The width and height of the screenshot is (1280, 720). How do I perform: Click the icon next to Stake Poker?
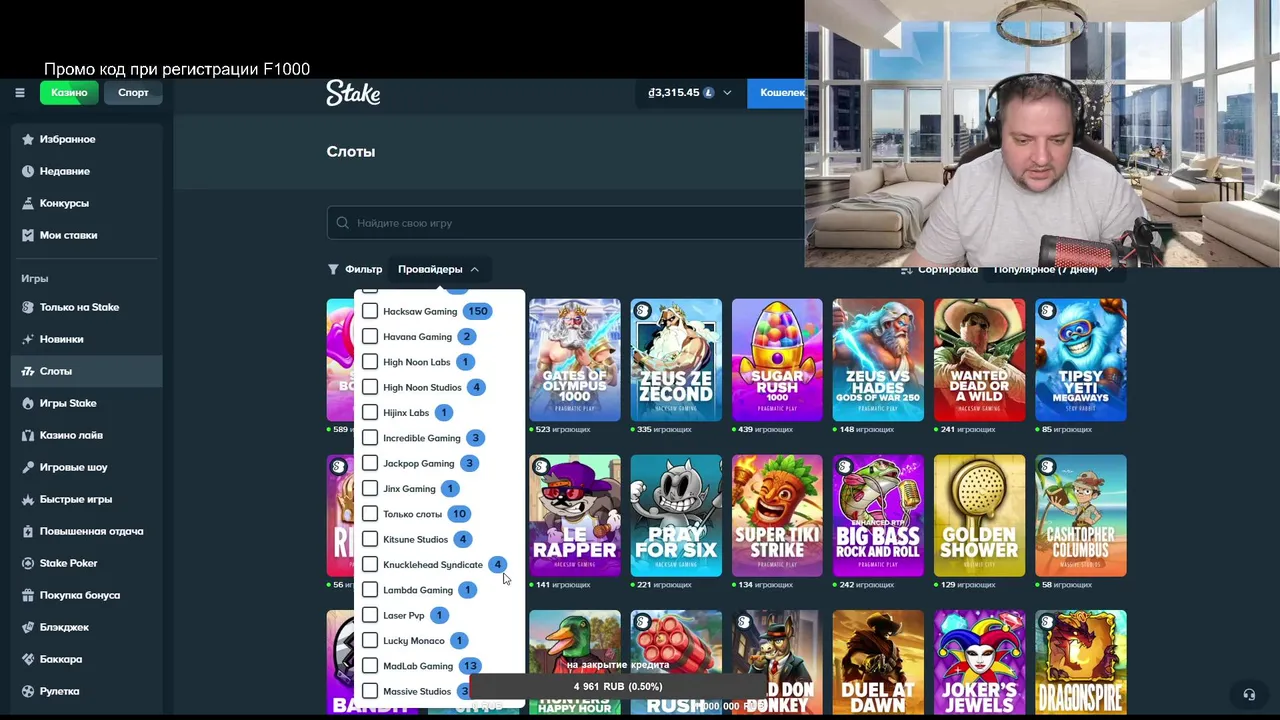point(28,563)
